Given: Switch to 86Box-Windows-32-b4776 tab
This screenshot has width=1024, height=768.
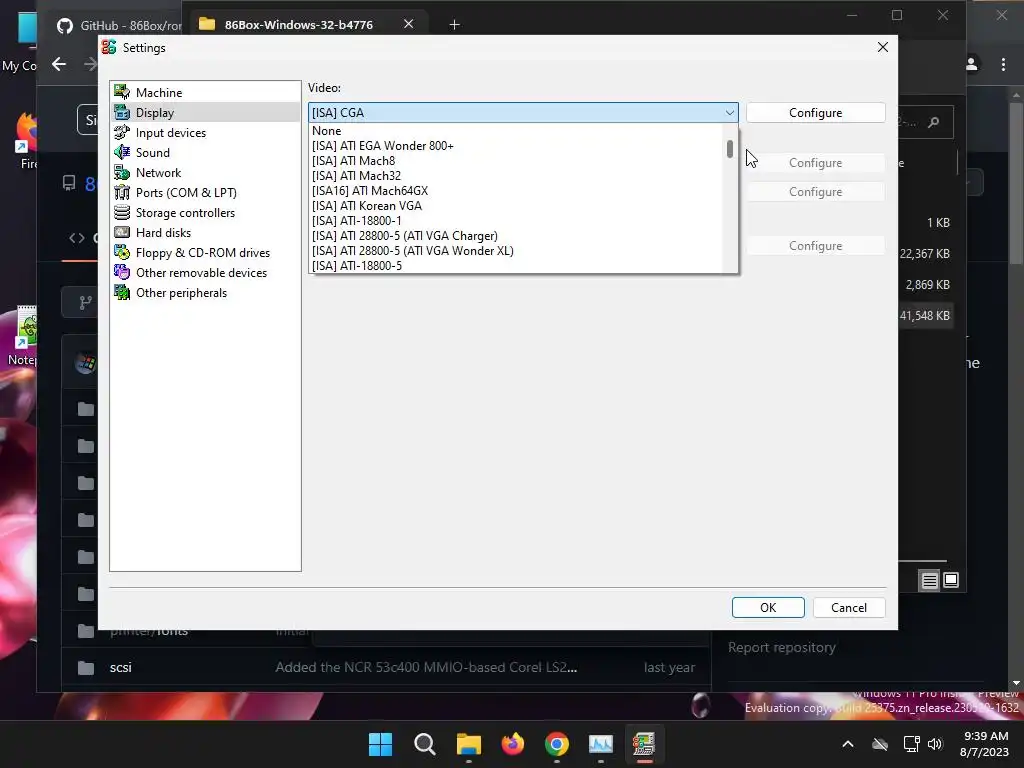Looking at the screenshot, I should click(x=298, y=25).
